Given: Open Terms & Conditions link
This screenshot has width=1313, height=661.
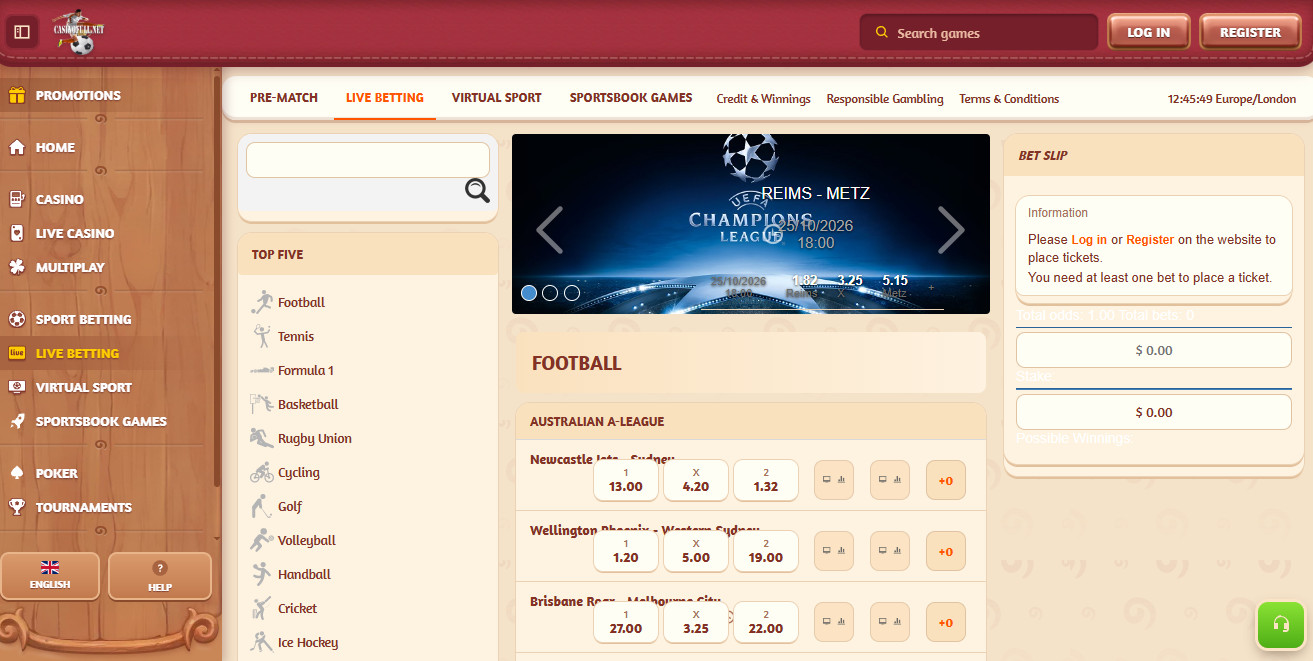Looking at the screenshot, I should [x=1009, y=99].
